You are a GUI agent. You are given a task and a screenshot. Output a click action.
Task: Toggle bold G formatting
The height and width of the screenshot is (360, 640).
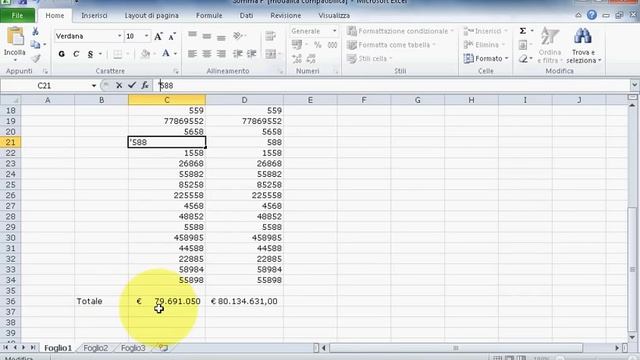62,53
